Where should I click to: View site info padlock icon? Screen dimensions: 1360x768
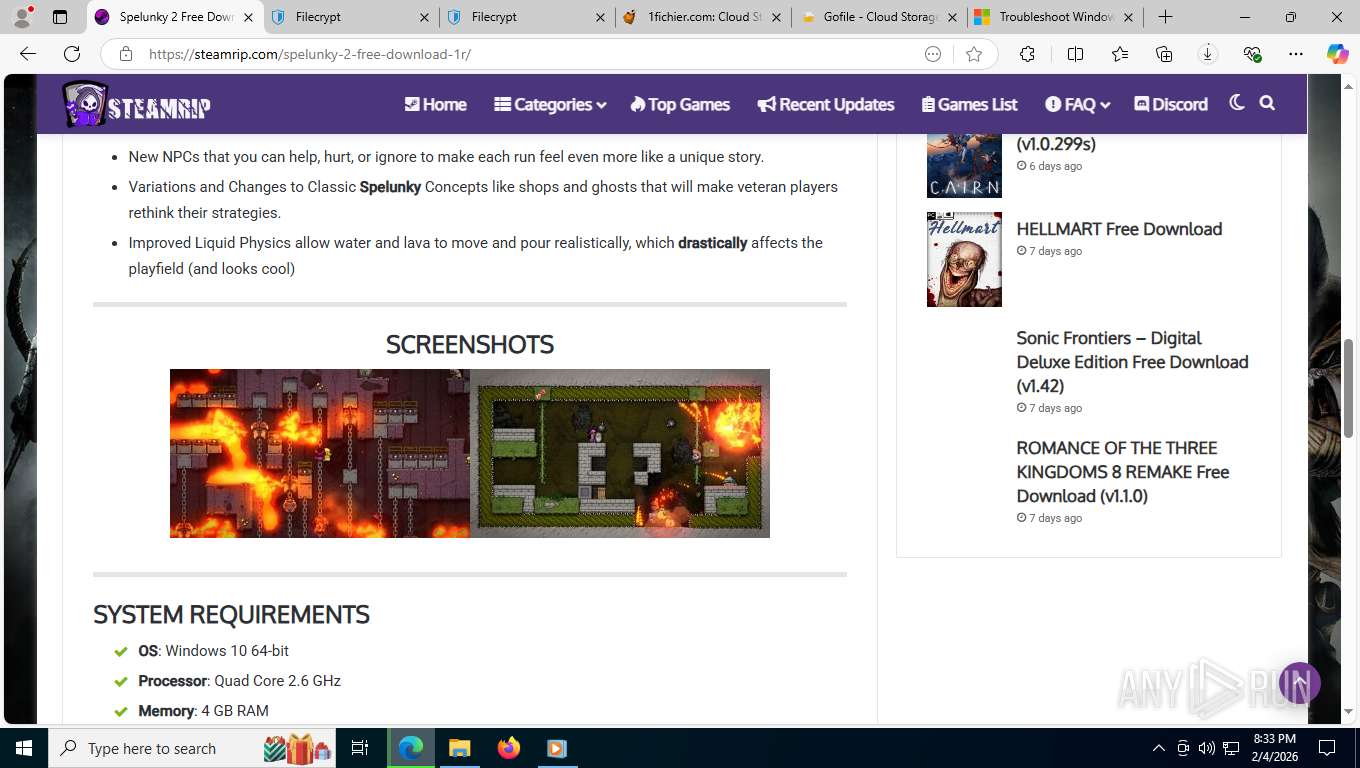tap(126, 54)
